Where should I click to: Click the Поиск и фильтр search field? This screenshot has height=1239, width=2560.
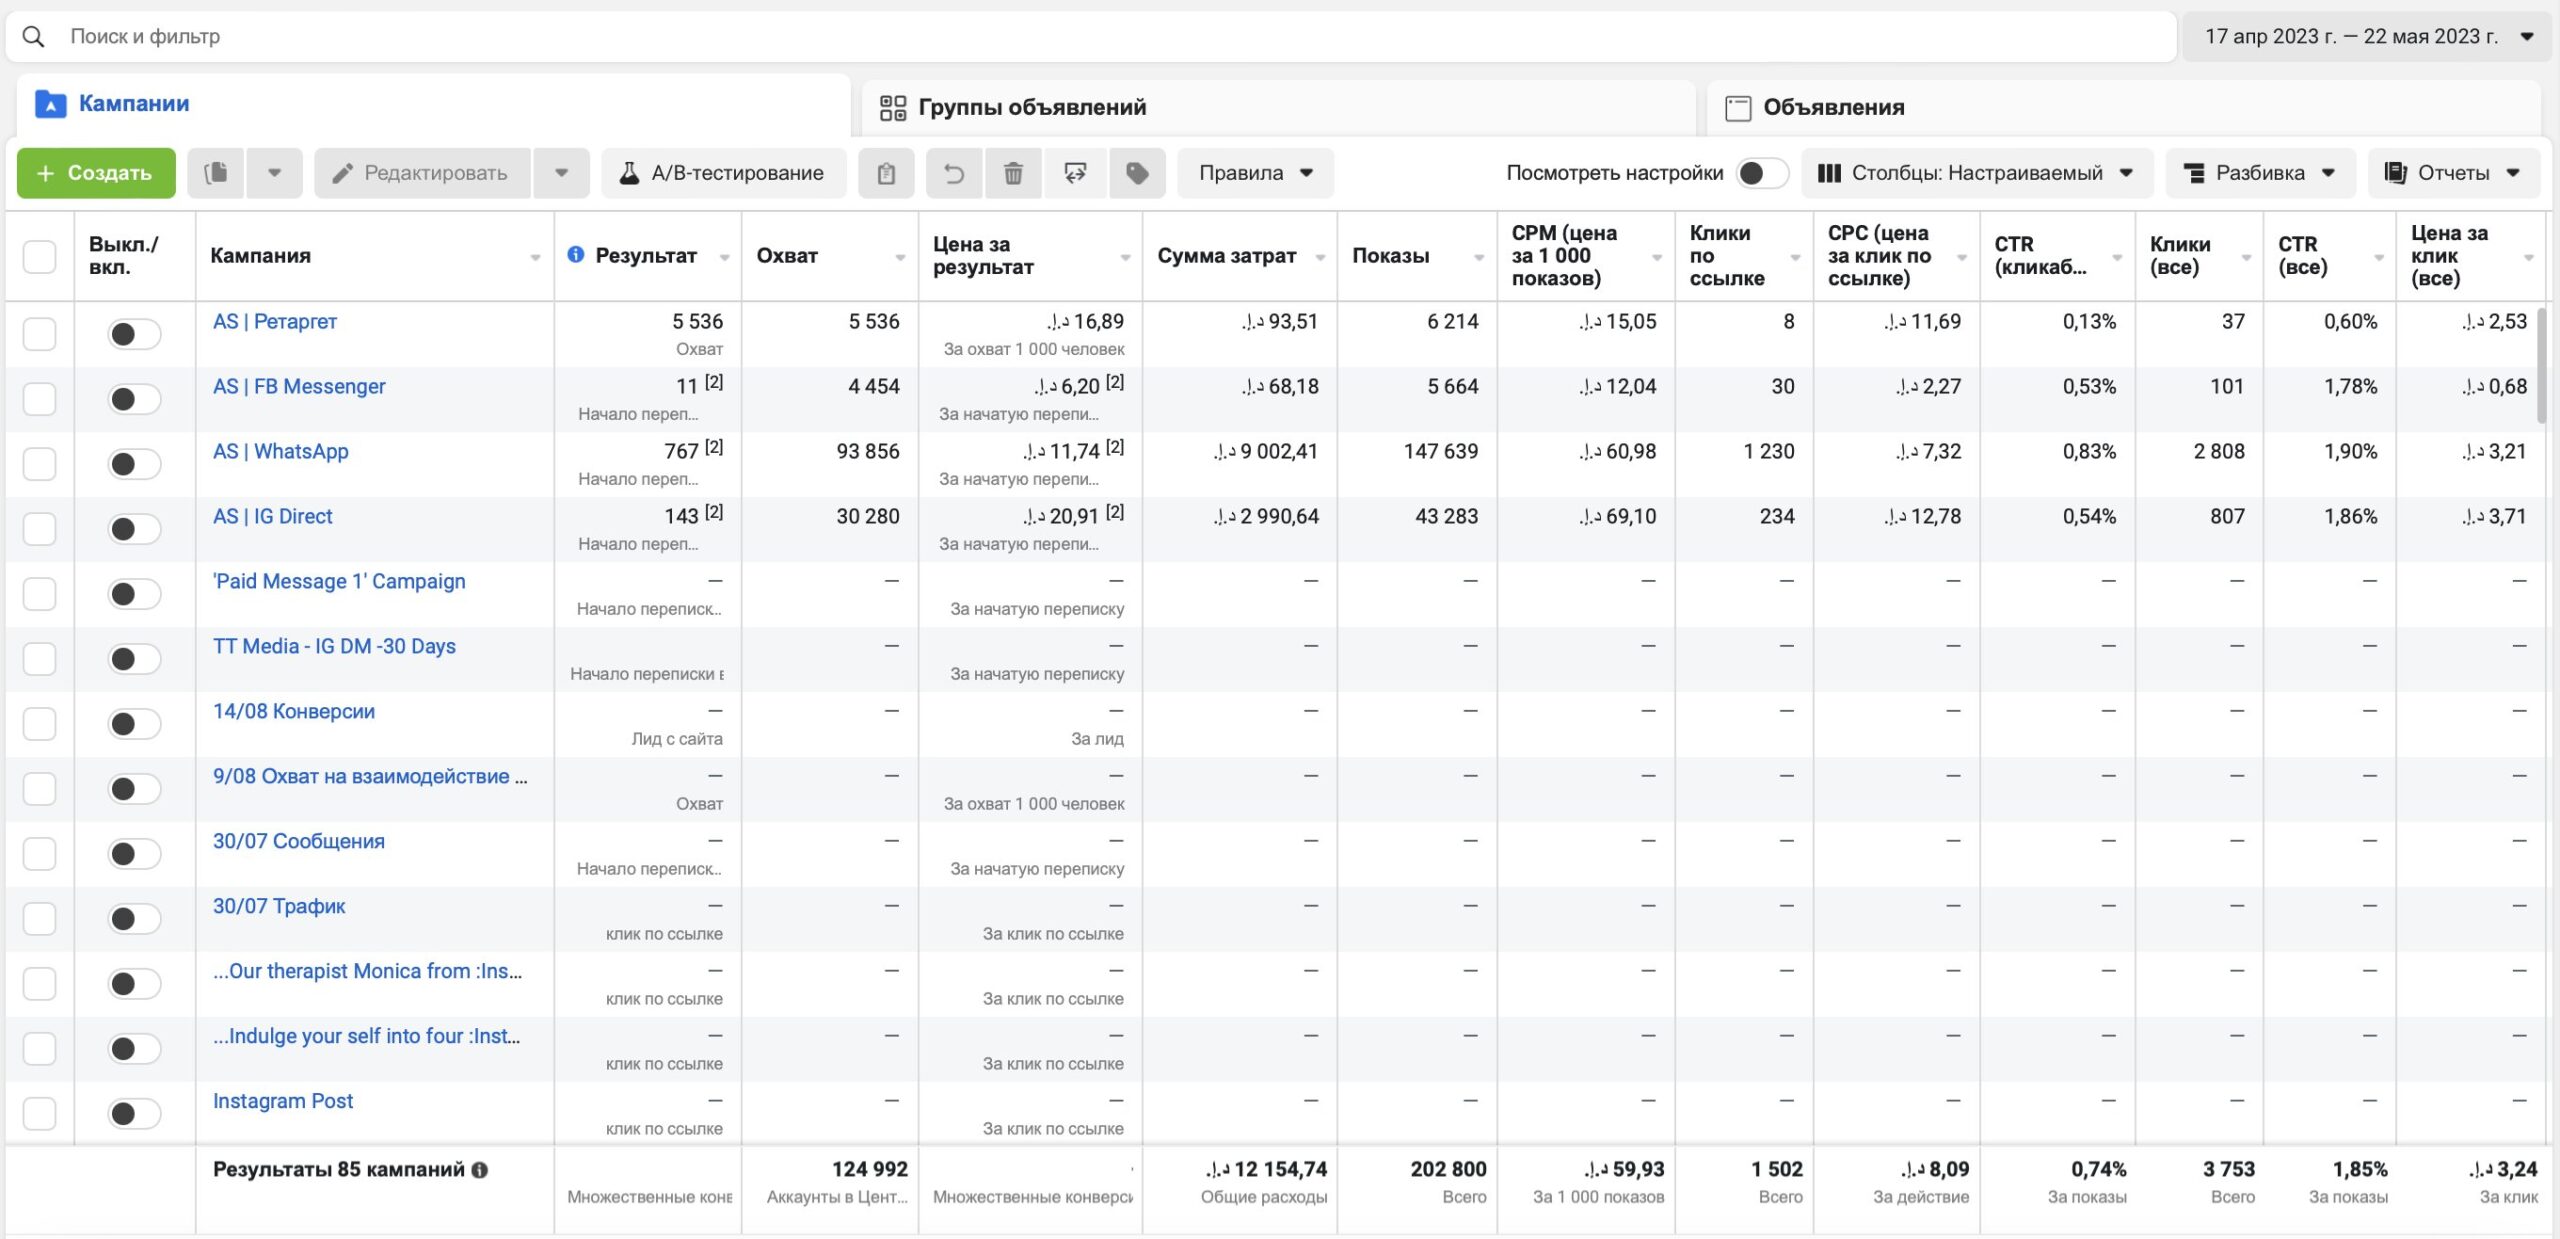click(x=1091, y=37)
